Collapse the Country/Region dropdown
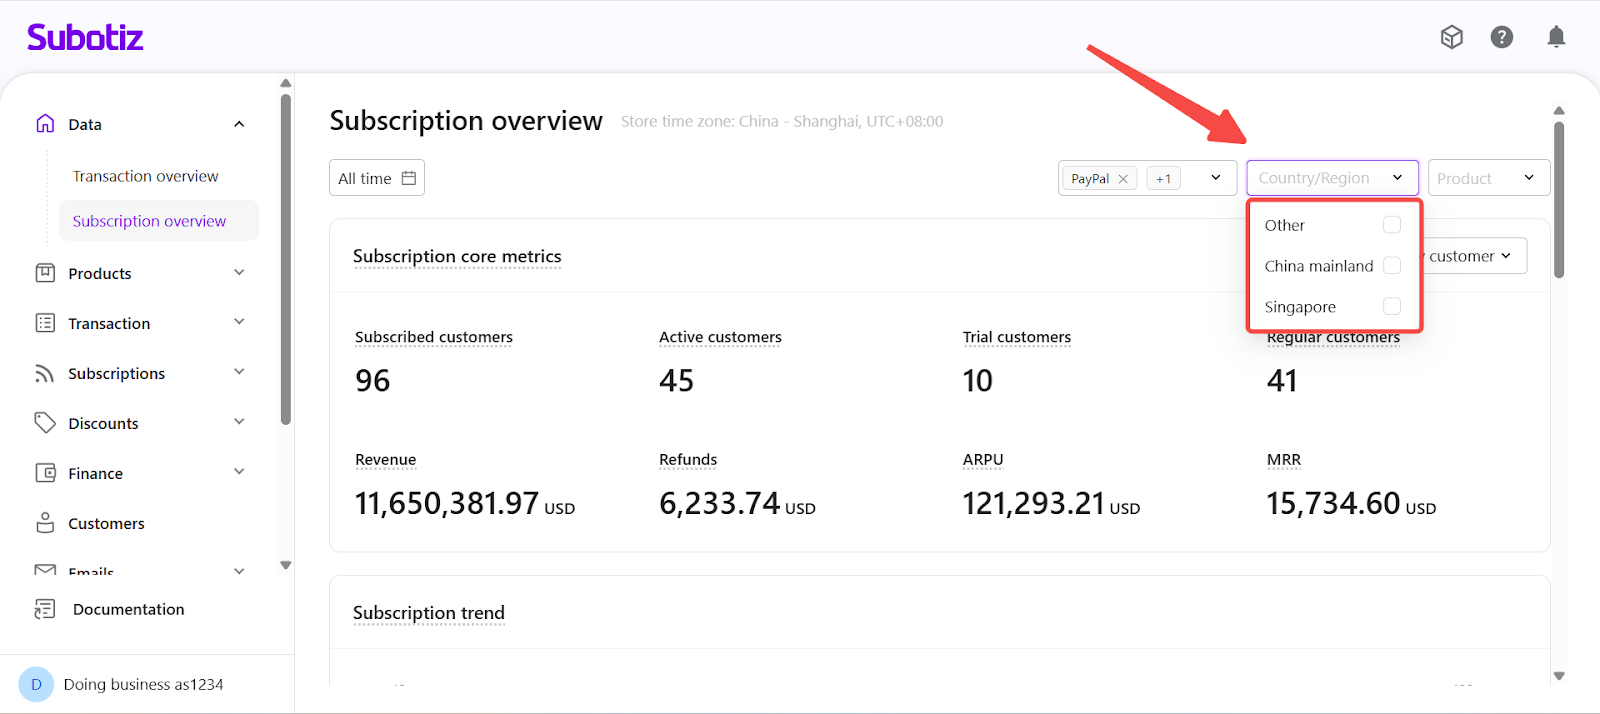Screen dimensions: 1600x714 (1396, 178)
